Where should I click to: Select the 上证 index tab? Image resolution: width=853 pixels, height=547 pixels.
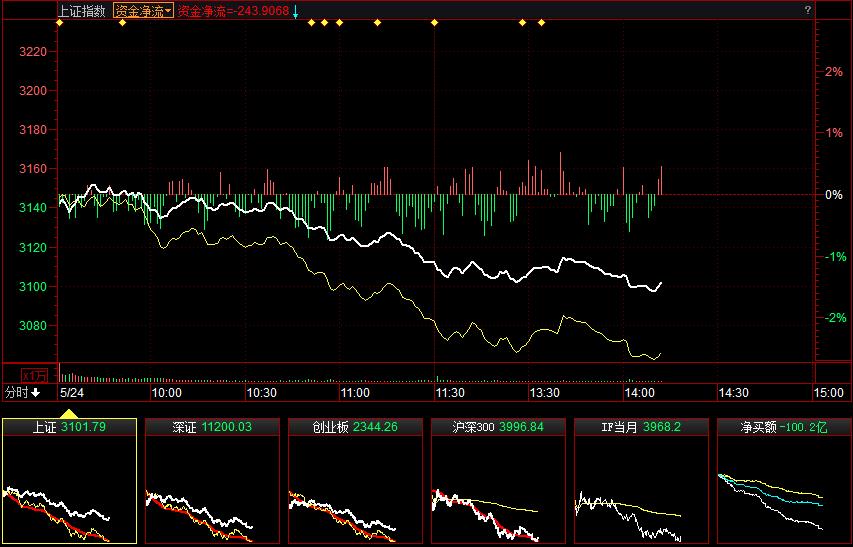[x=69, y=427]
